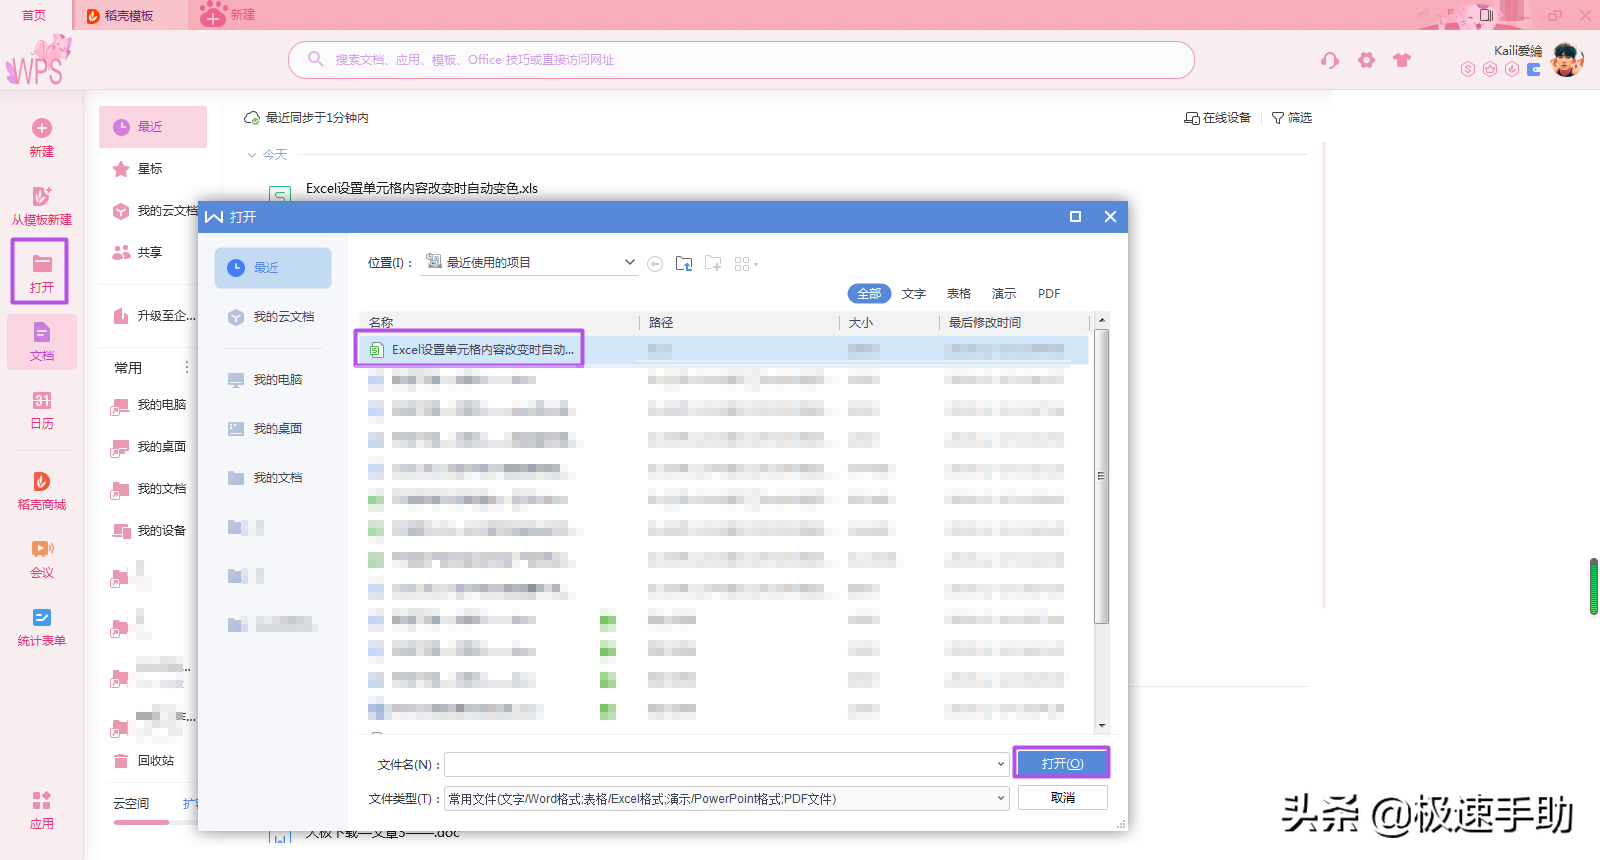The height and width of the screenshot is (860, 1600).
Task: Open the 日历 calendar icon
Action: click(x=42, y=400)
